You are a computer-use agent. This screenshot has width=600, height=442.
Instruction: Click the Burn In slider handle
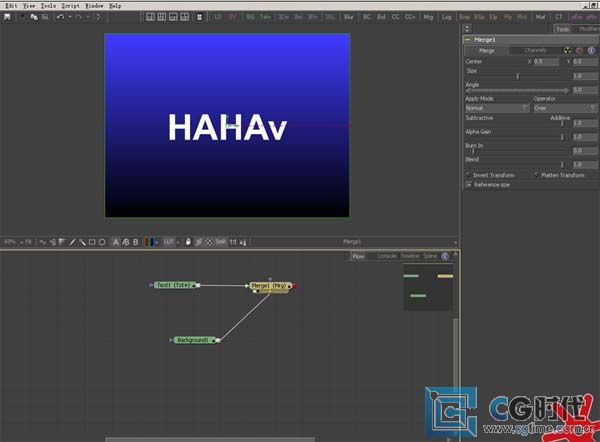[x=473, y=151]
